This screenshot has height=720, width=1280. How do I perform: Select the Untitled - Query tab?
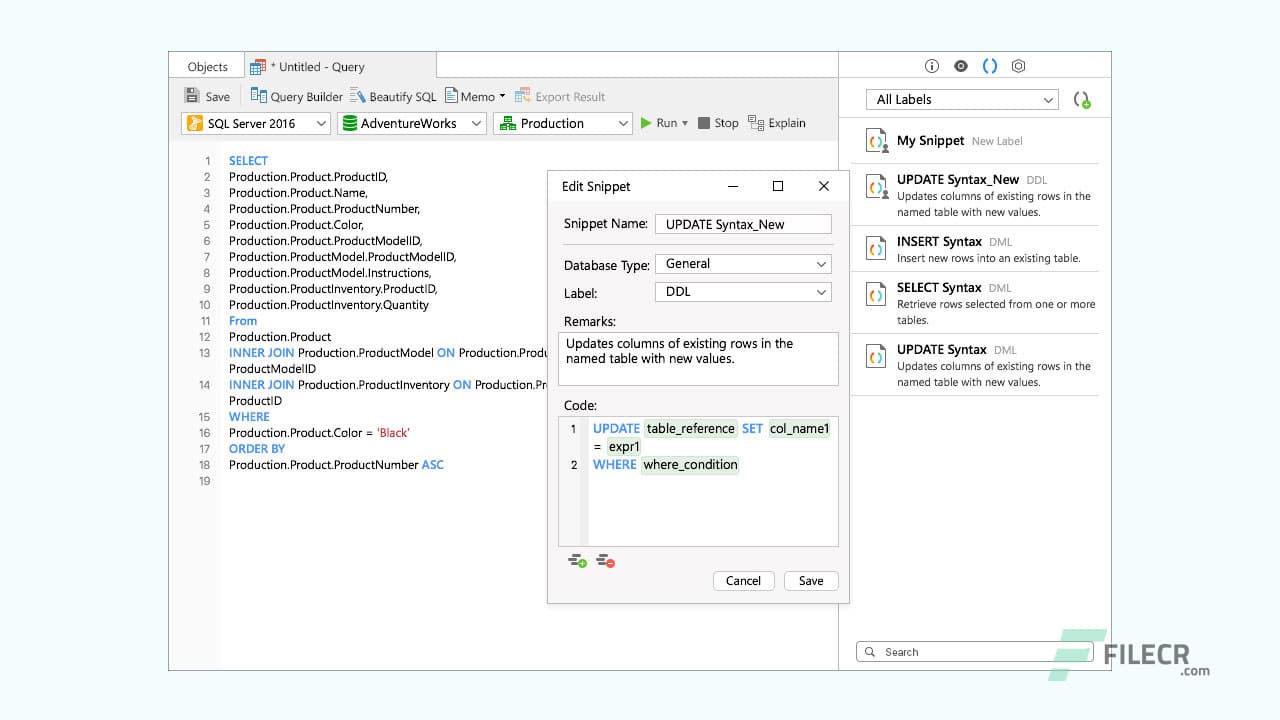318,66
